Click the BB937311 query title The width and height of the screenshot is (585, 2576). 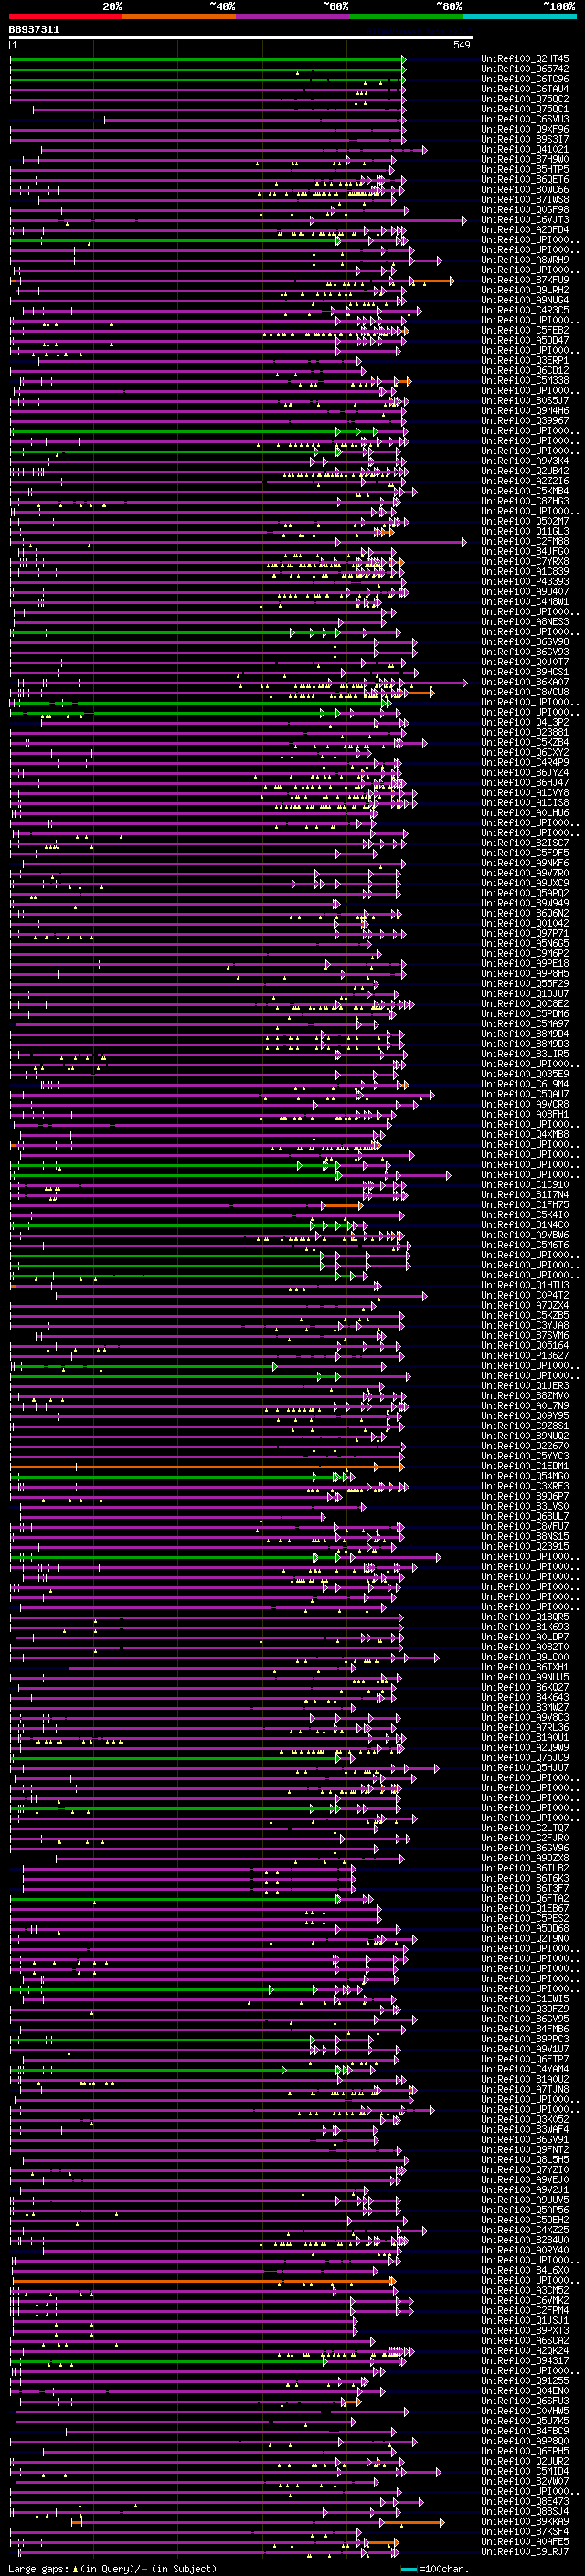[34, 30]
